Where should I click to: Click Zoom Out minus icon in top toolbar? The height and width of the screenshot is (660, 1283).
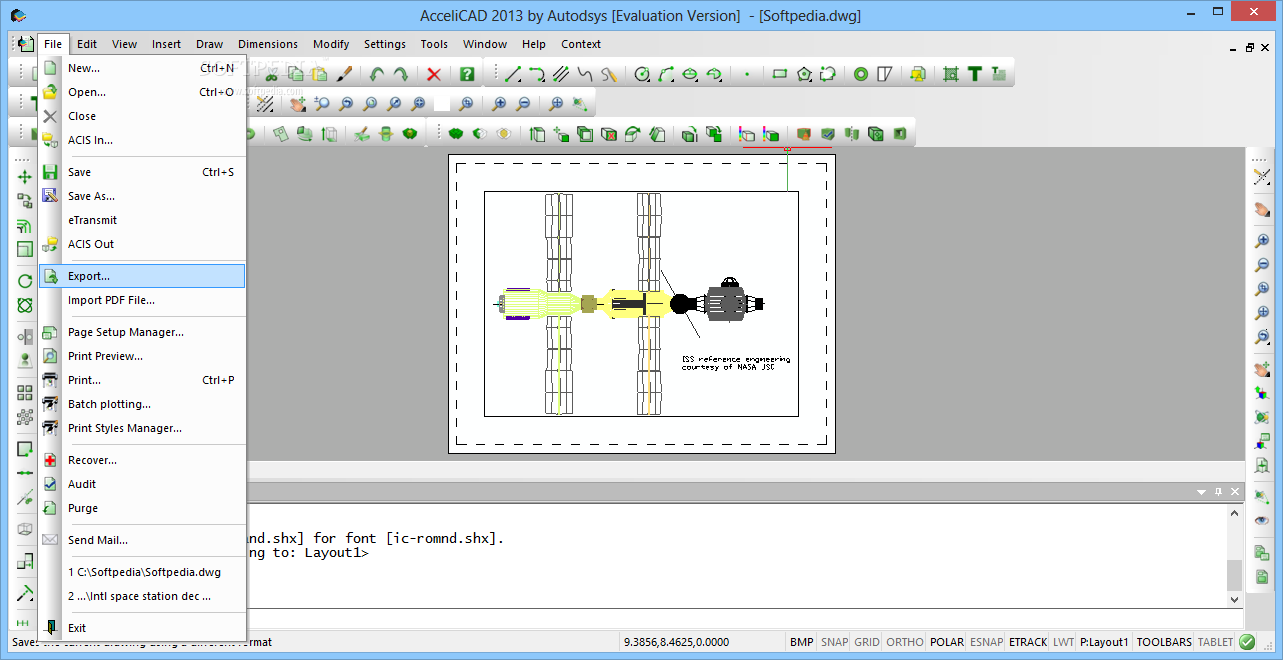pyautogui.click(x=523, y=103)
